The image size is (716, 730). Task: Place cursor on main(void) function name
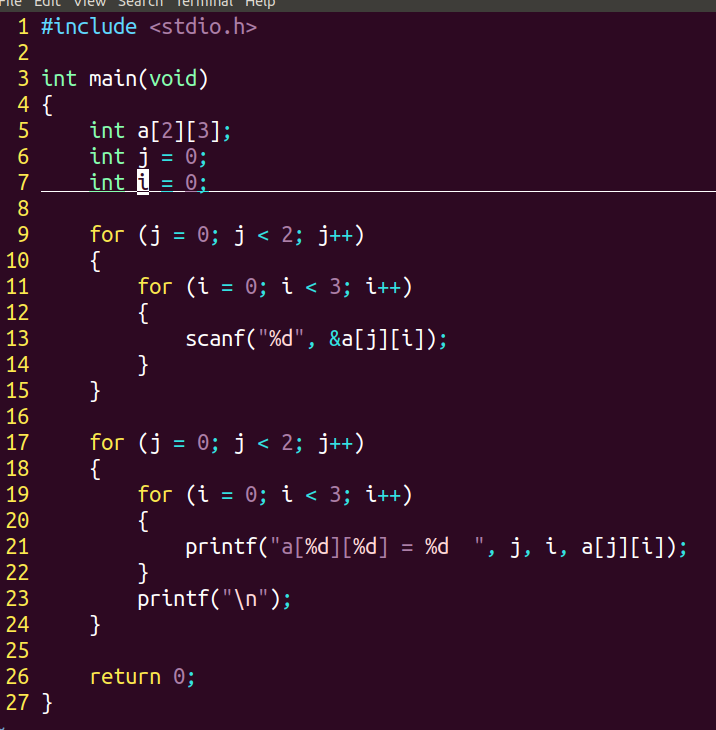point(149,78)
